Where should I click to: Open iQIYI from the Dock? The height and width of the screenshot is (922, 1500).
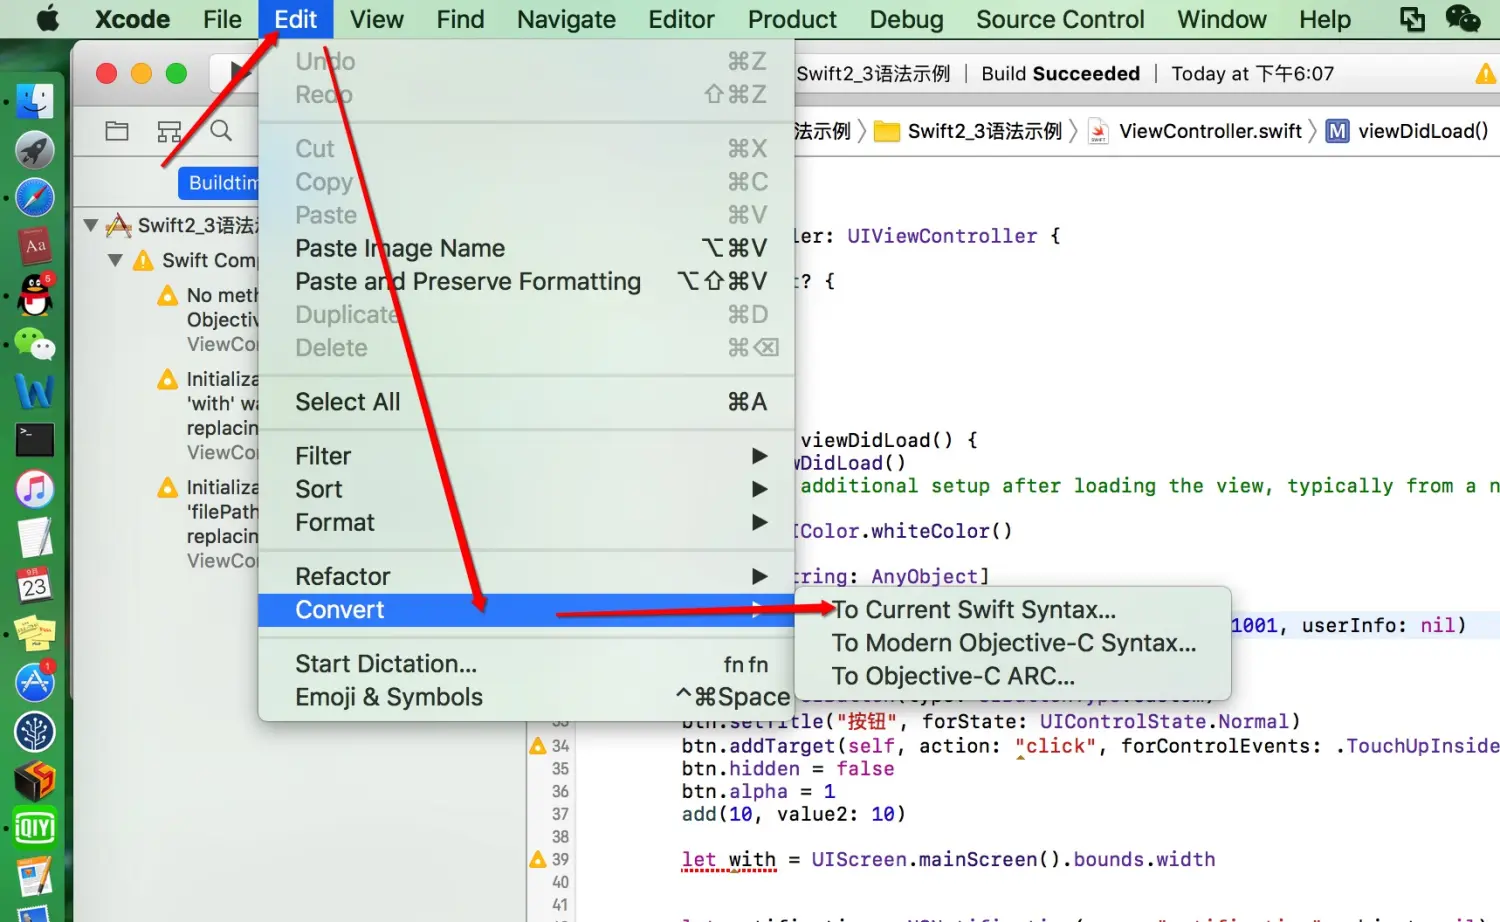click(x=35, y=828)
